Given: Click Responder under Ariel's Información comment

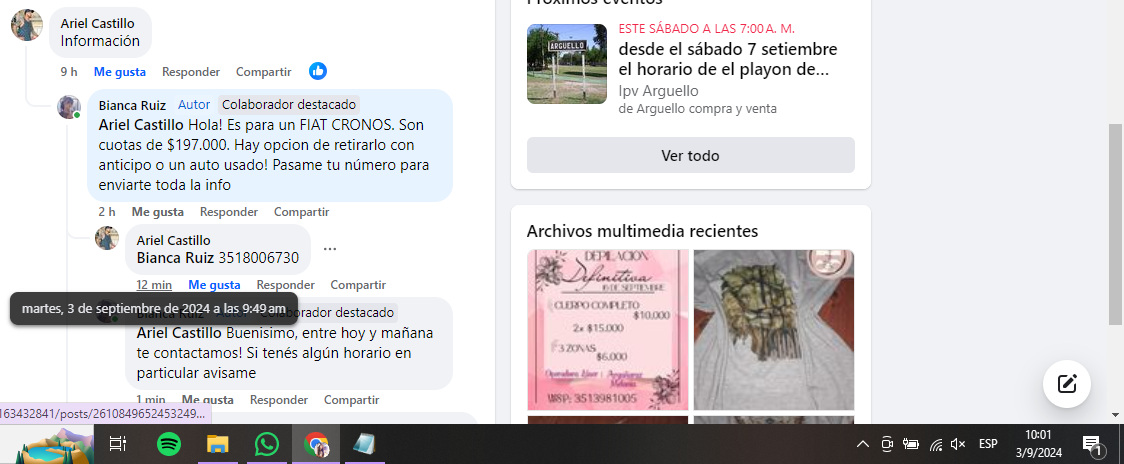Looking at the screenshot, I should pos(191,72).
